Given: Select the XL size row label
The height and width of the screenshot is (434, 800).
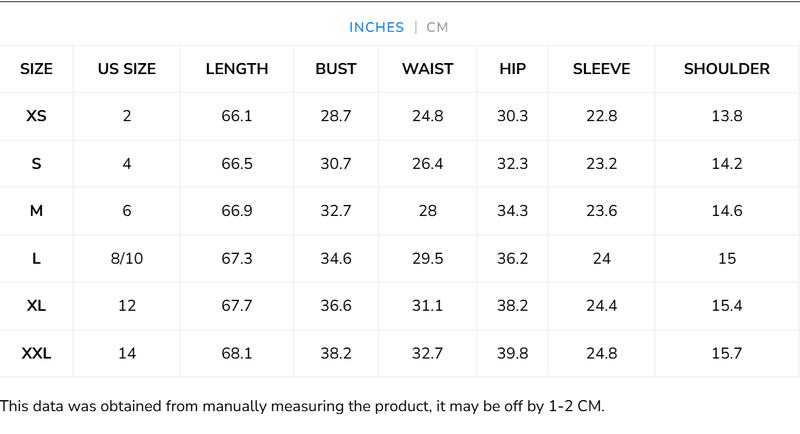Looking at the screenshot, I should coord(36,306).
